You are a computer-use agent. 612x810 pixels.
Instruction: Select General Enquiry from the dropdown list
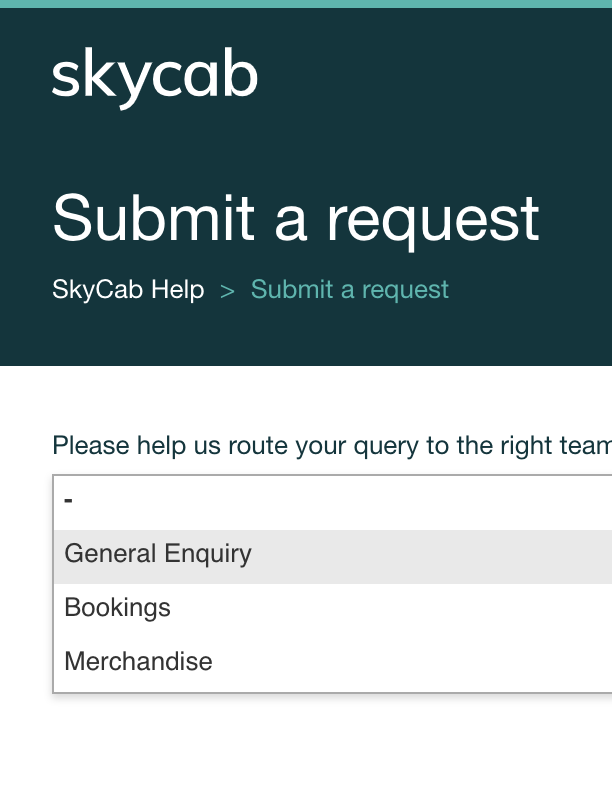pyautogui.click(x=158, y=554)
